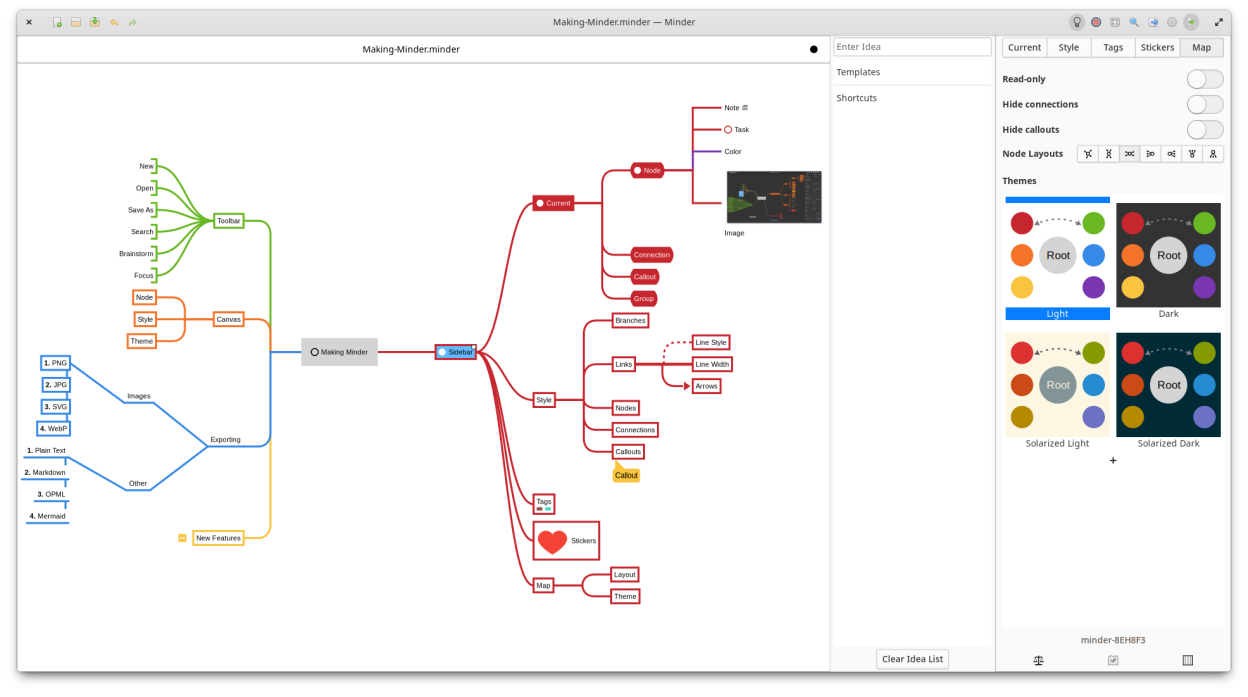The image size is (1248, 697).
Task: Open the search magnifier tool
Action: (x=1134, y=22)
